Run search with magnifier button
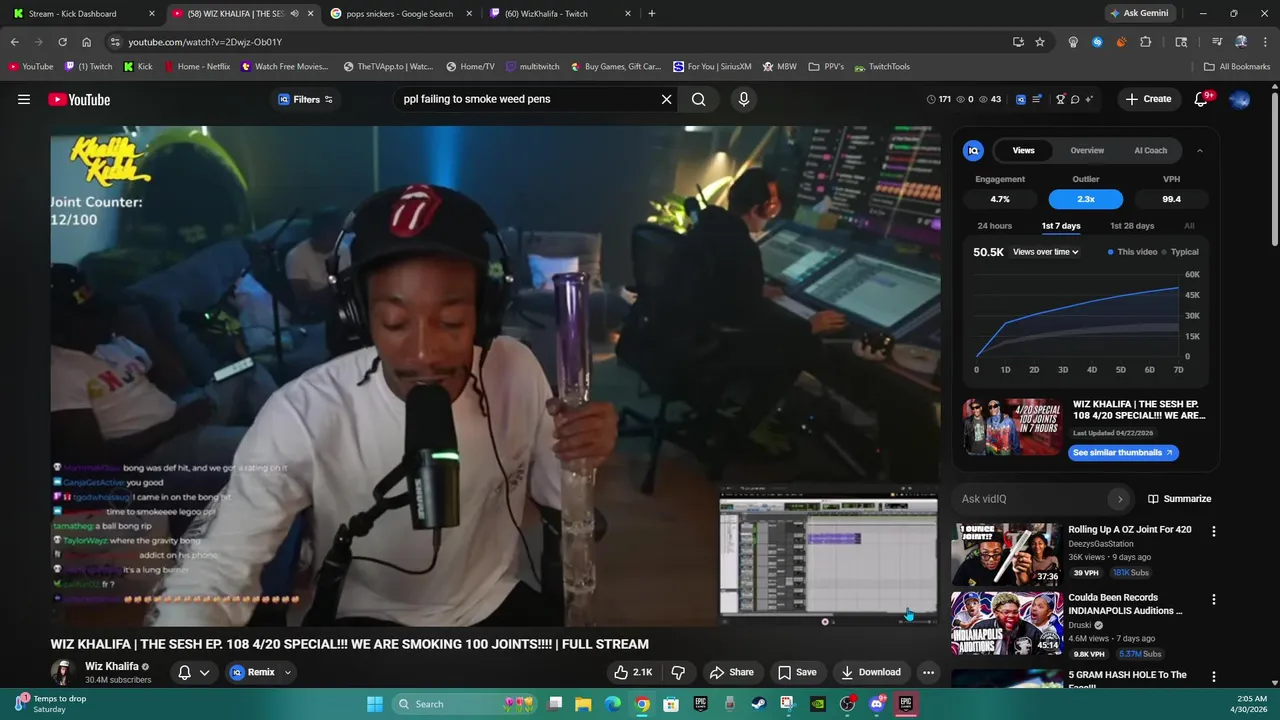This screenshot has width=1280, height=720. click(699, 99)
